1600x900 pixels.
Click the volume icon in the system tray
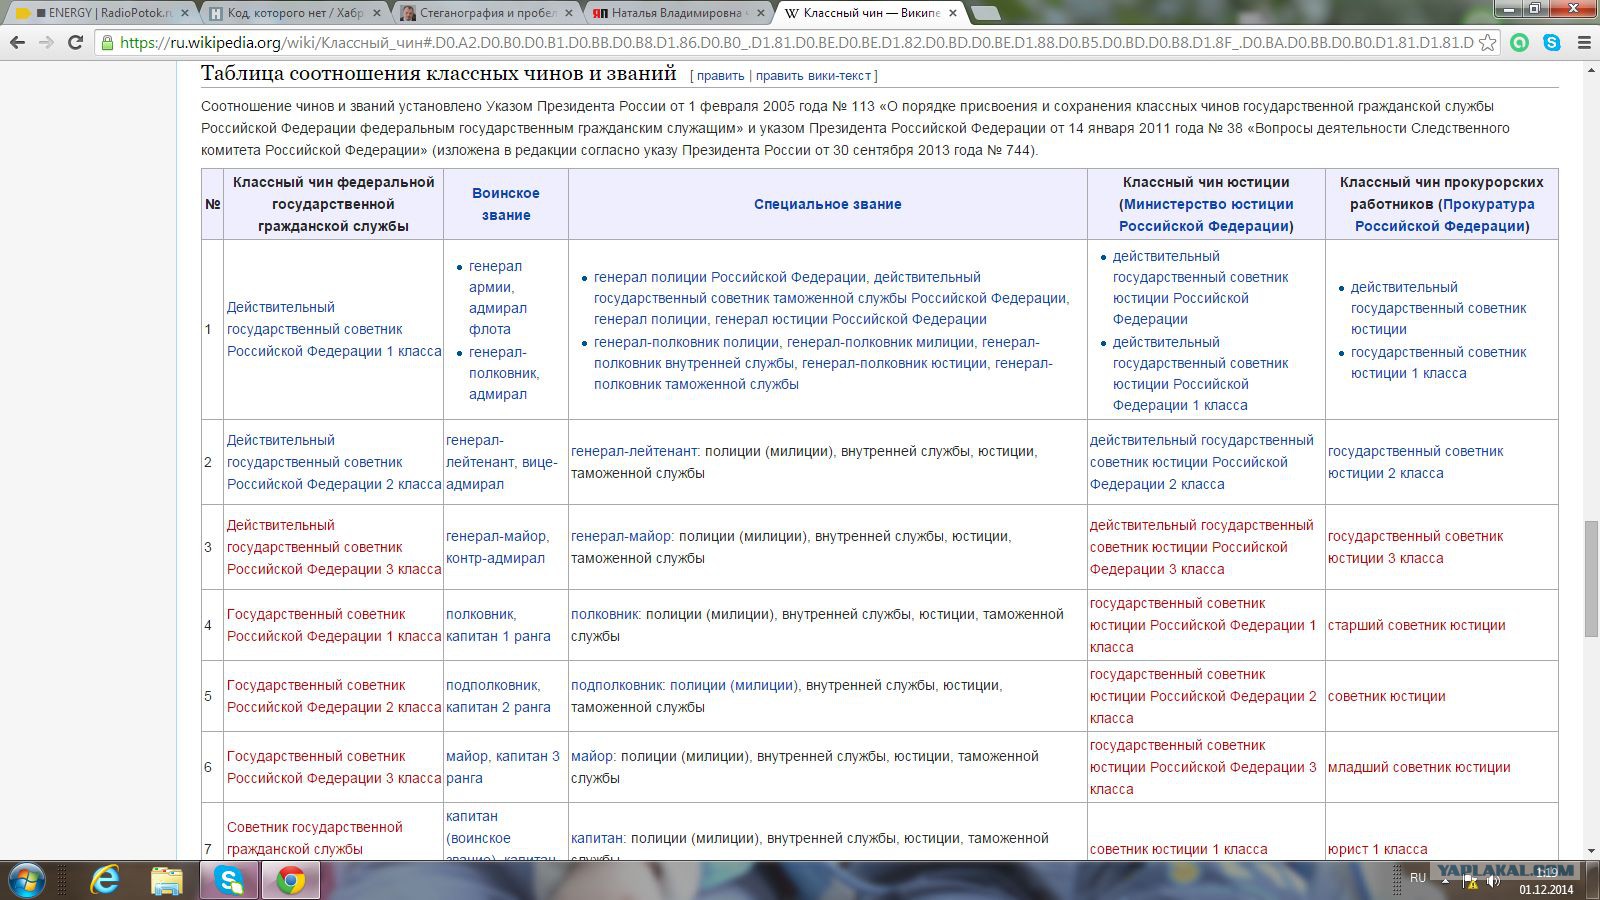[1493, 881]
